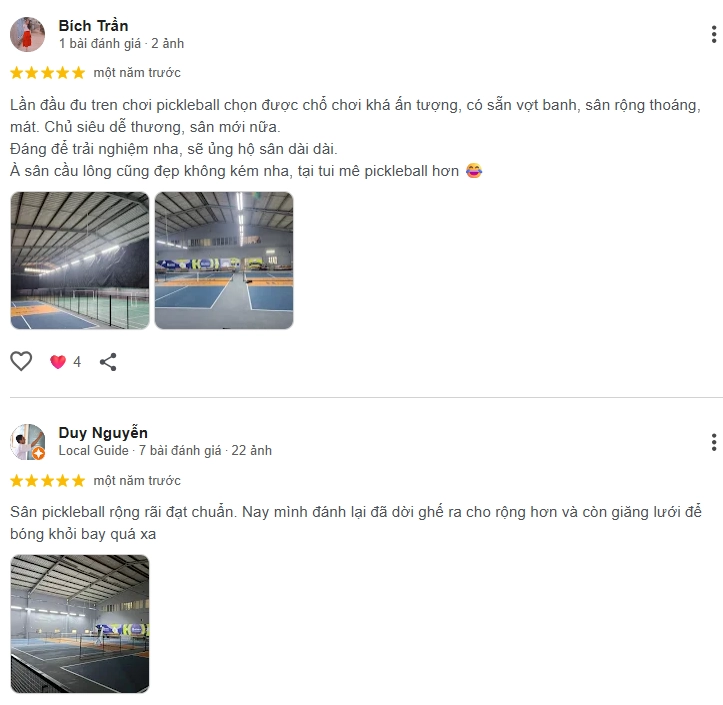Click the laughing emoji ending Bích Trần's review
Viewport: 723px width, 705px height.
pos(474,171)
